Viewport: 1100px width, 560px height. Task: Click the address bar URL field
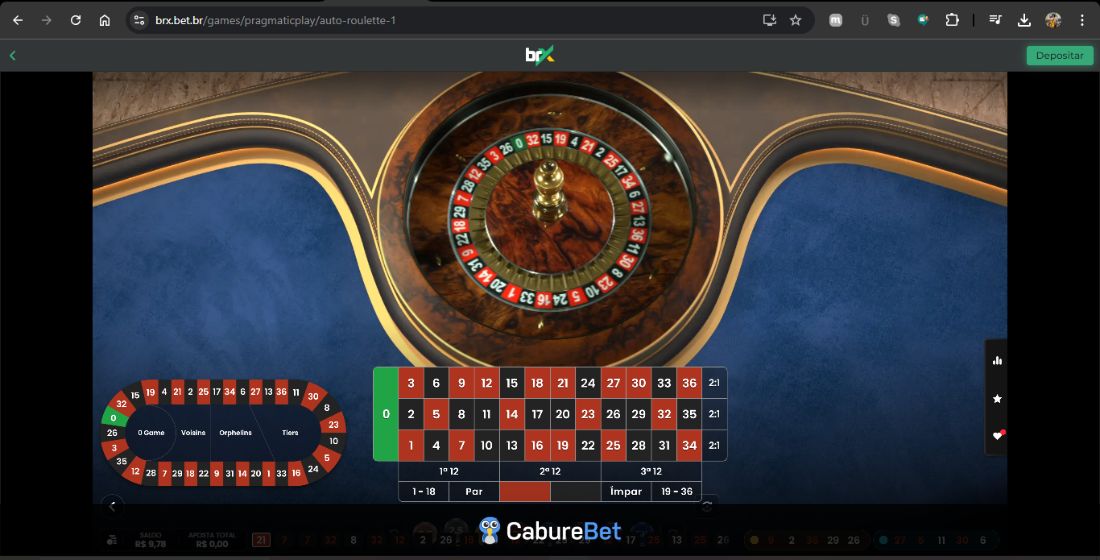point(449,20)
